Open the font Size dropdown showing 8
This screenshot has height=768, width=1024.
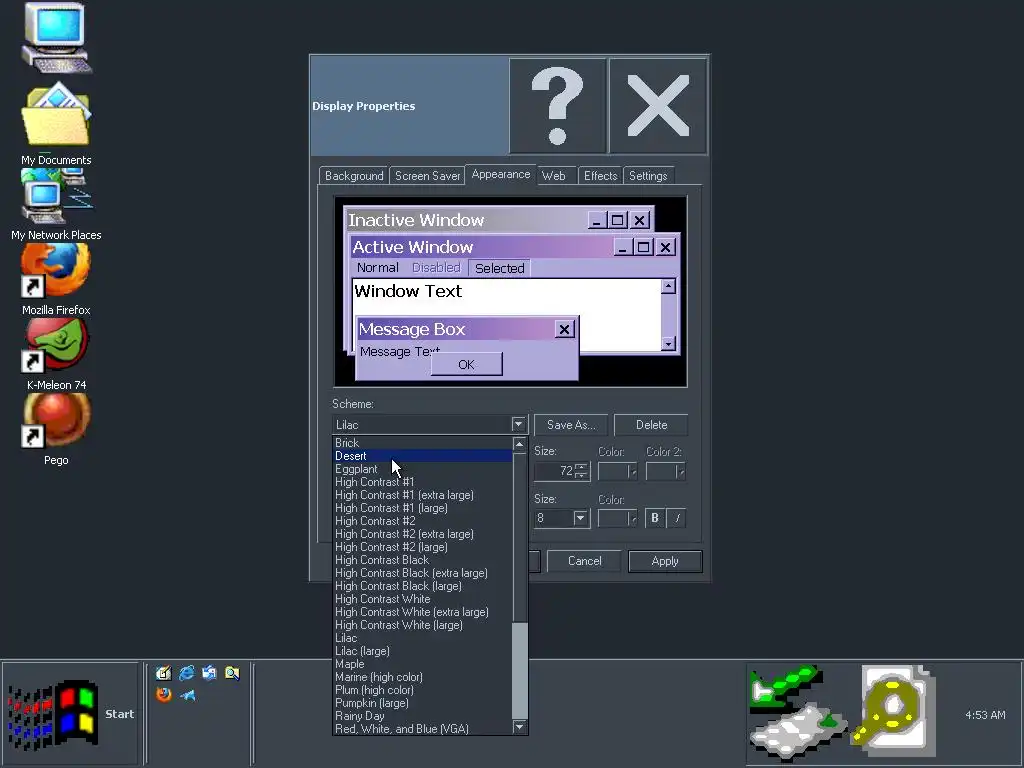pos(580,519)
